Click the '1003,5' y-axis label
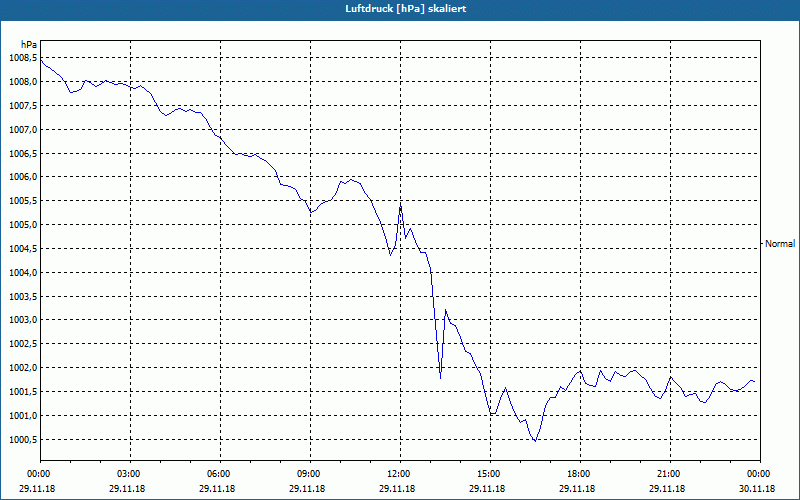This screenshot has height=500, width=800. [x=23, y=296]
